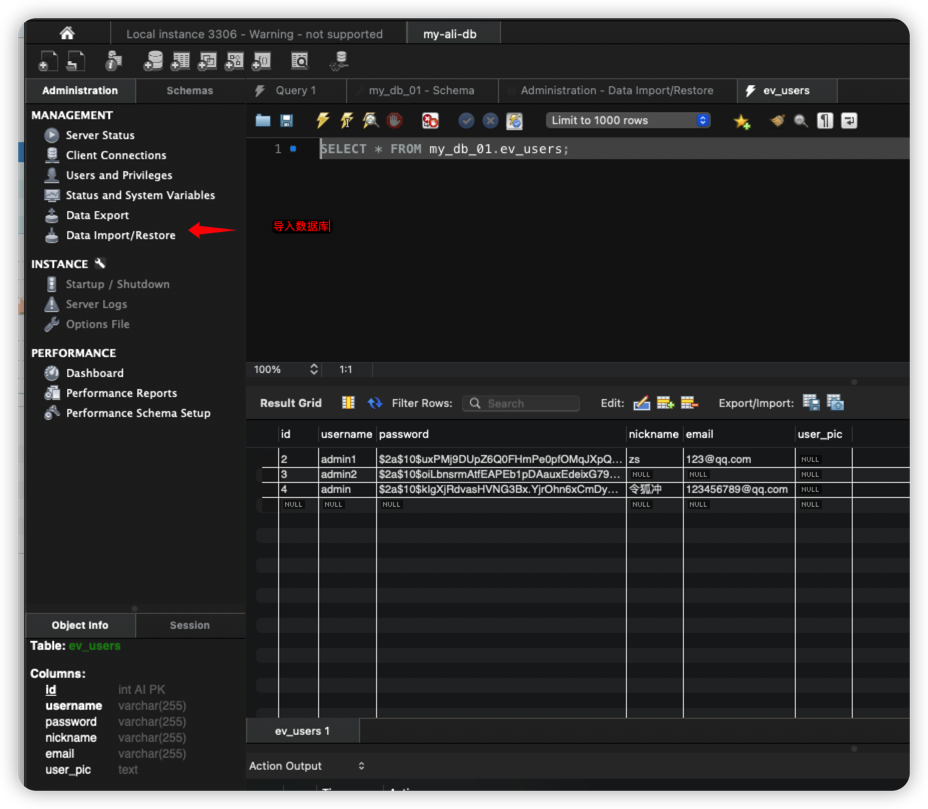Switch to the Session tab
Image resolution: width=928 pixels, height=809 pixels.
tap(189, 625)
